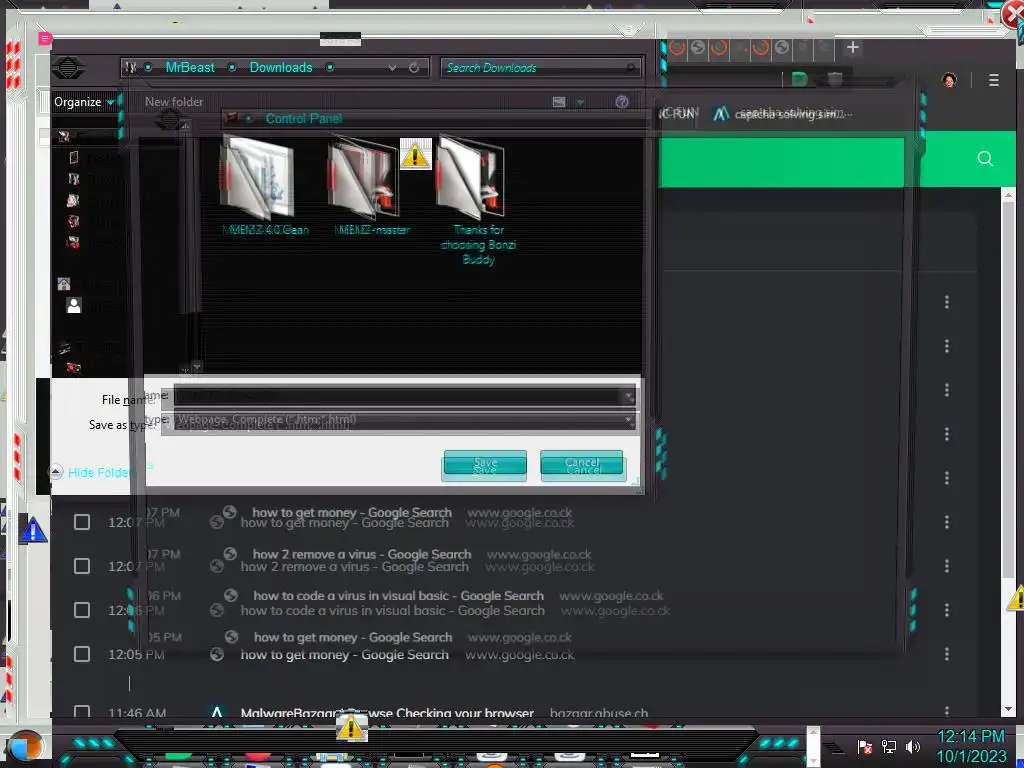Viewport: 1024px width, 768px height.
Task: Click the change view icon in the Save dialog
Action: pyautogui.click(x=559, y=102)
